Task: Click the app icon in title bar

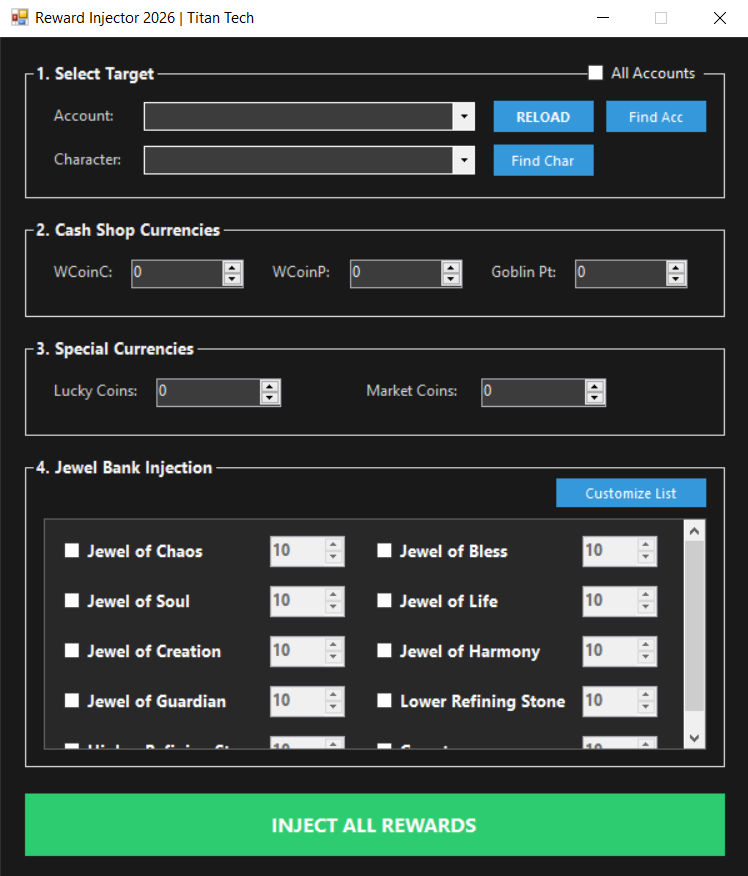Action: tap(19, 18)
